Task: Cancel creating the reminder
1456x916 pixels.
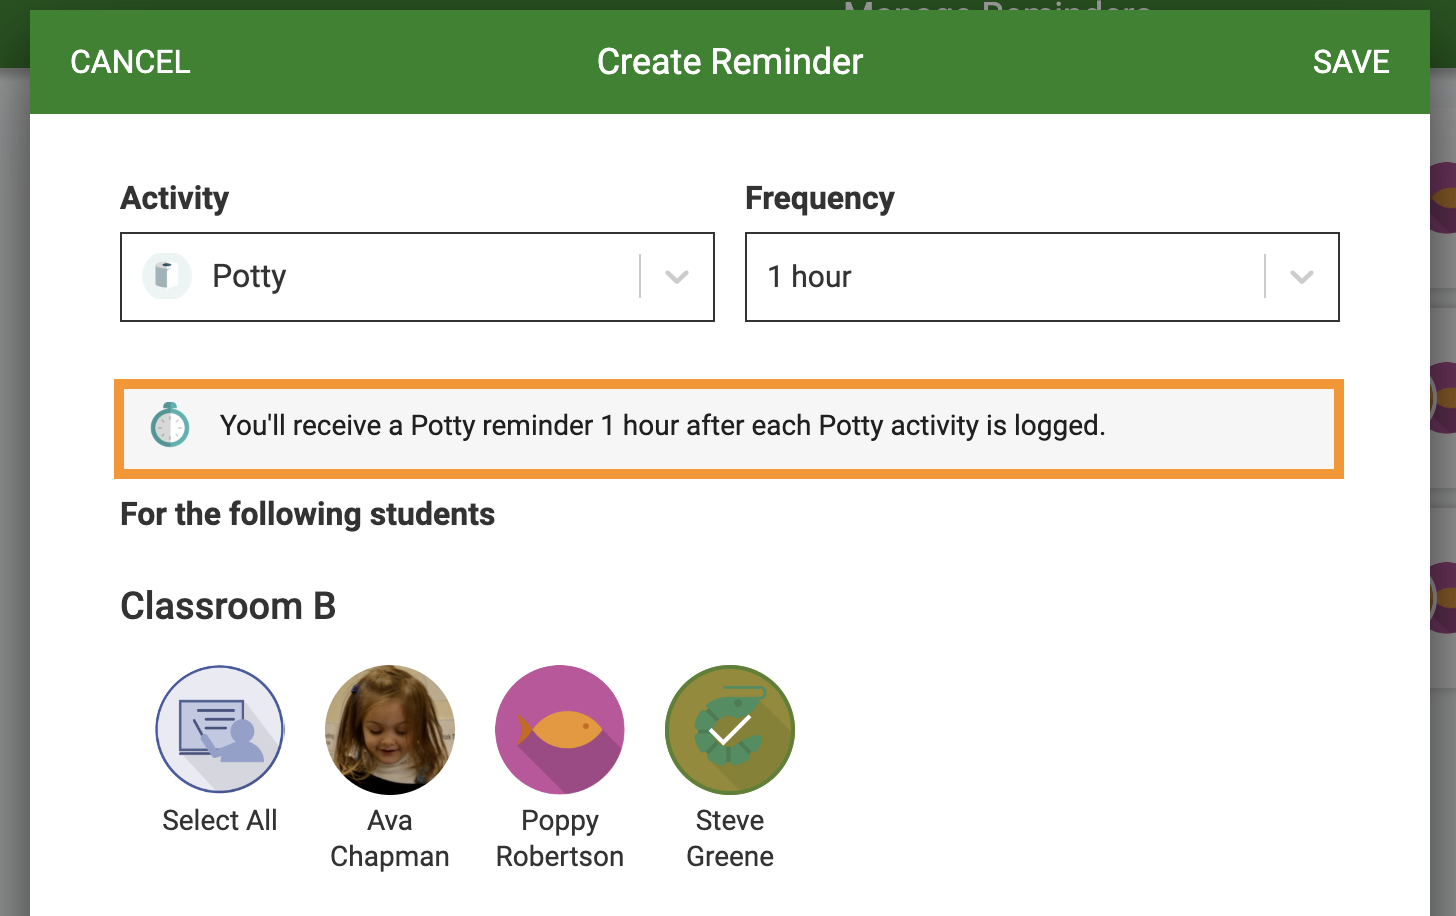Action: tap(130, 62)
